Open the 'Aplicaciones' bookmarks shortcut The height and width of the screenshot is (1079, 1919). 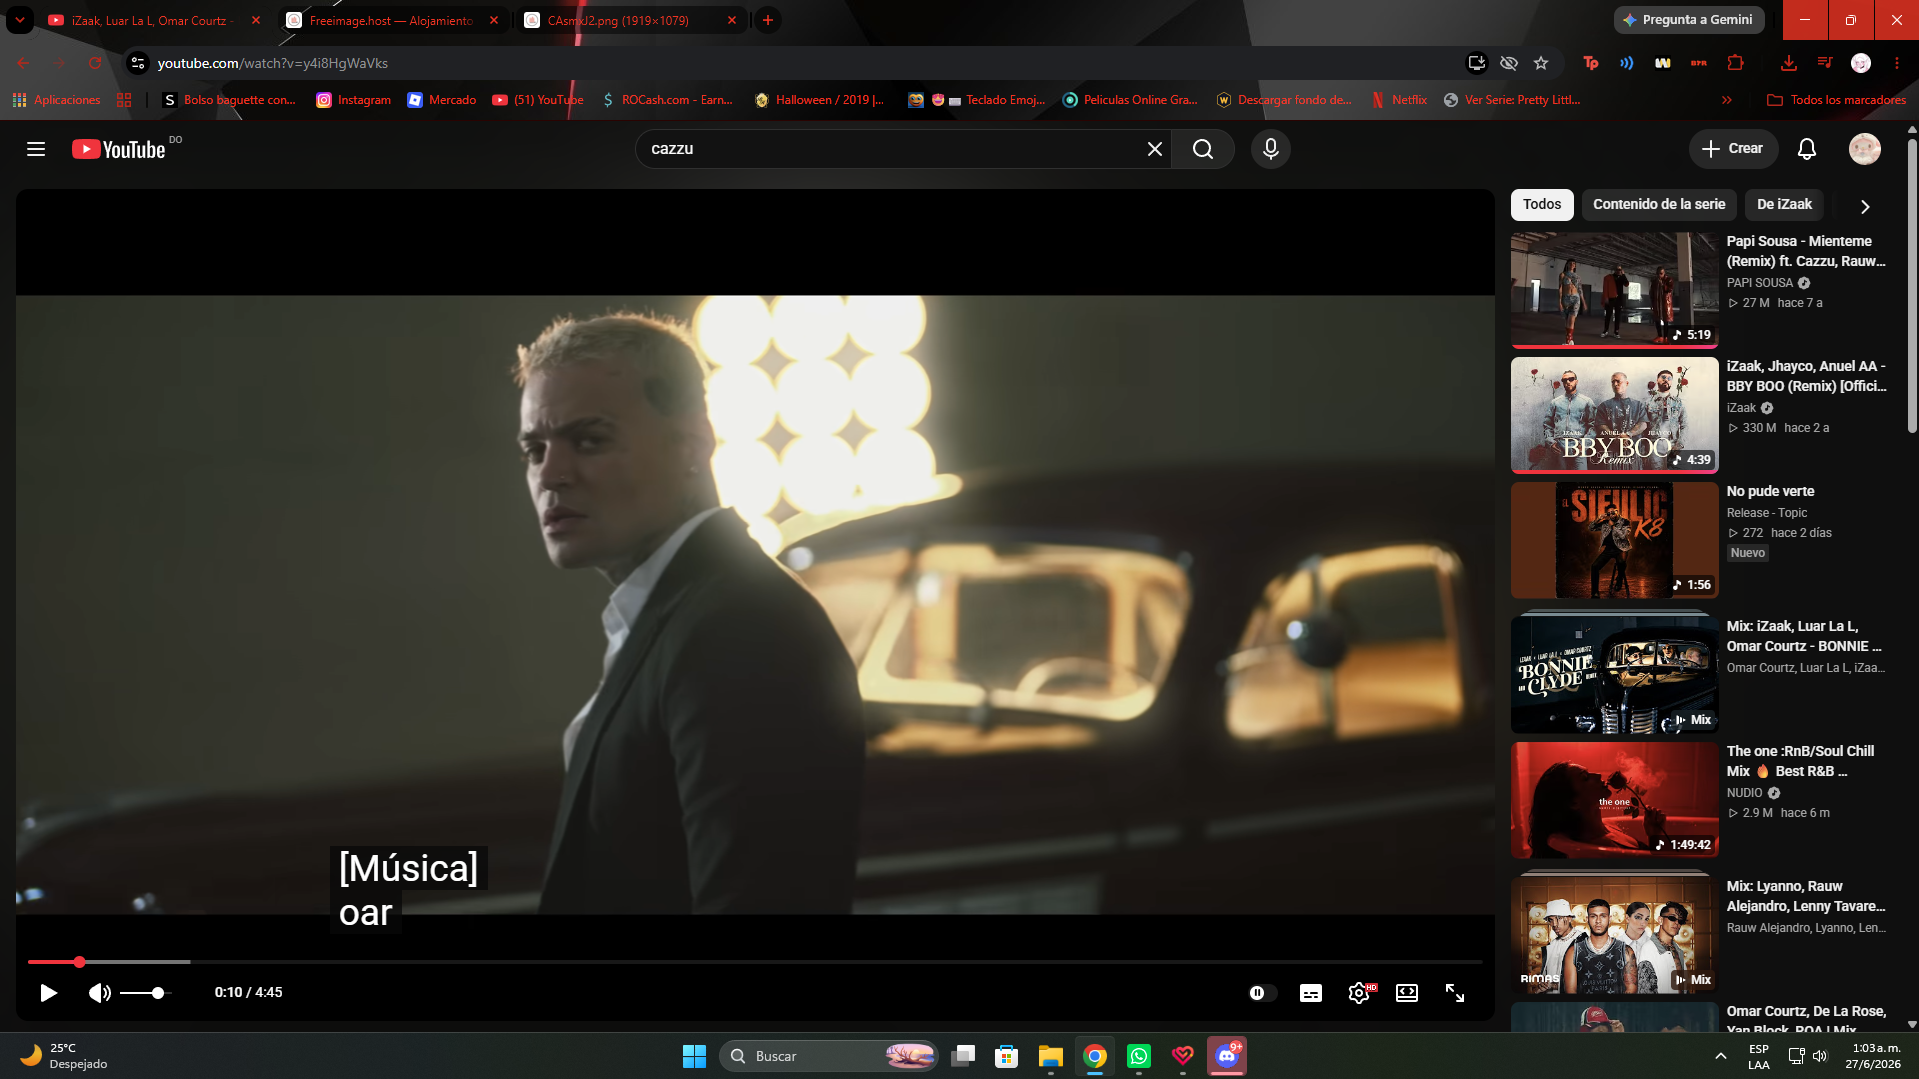[56, 100]
